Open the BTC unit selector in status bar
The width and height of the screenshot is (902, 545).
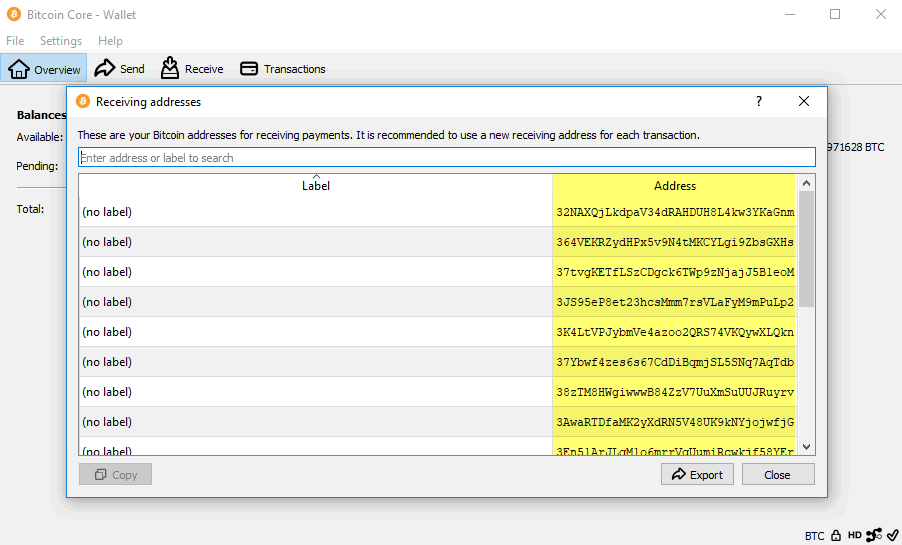point(814,536)
